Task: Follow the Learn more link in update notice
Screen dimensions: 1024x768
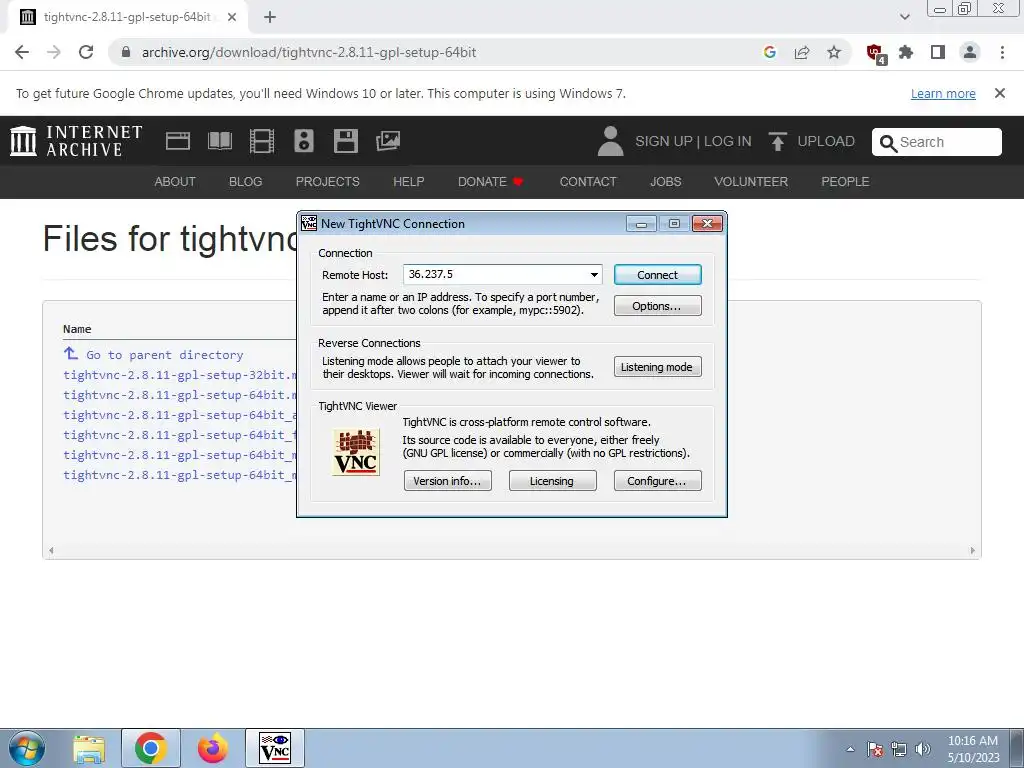Action: [943, 93]
